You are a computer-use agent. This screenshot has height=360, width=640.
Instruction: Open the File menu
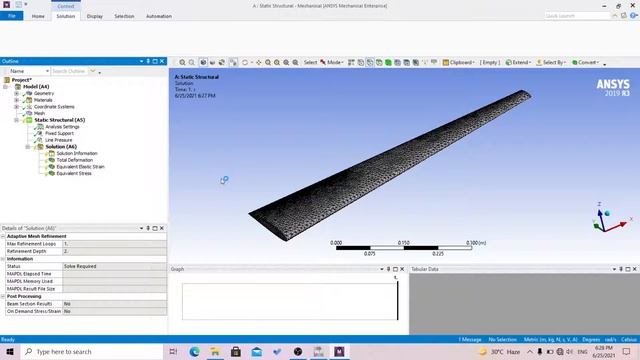pyautogui.click(x=11, y=16)
